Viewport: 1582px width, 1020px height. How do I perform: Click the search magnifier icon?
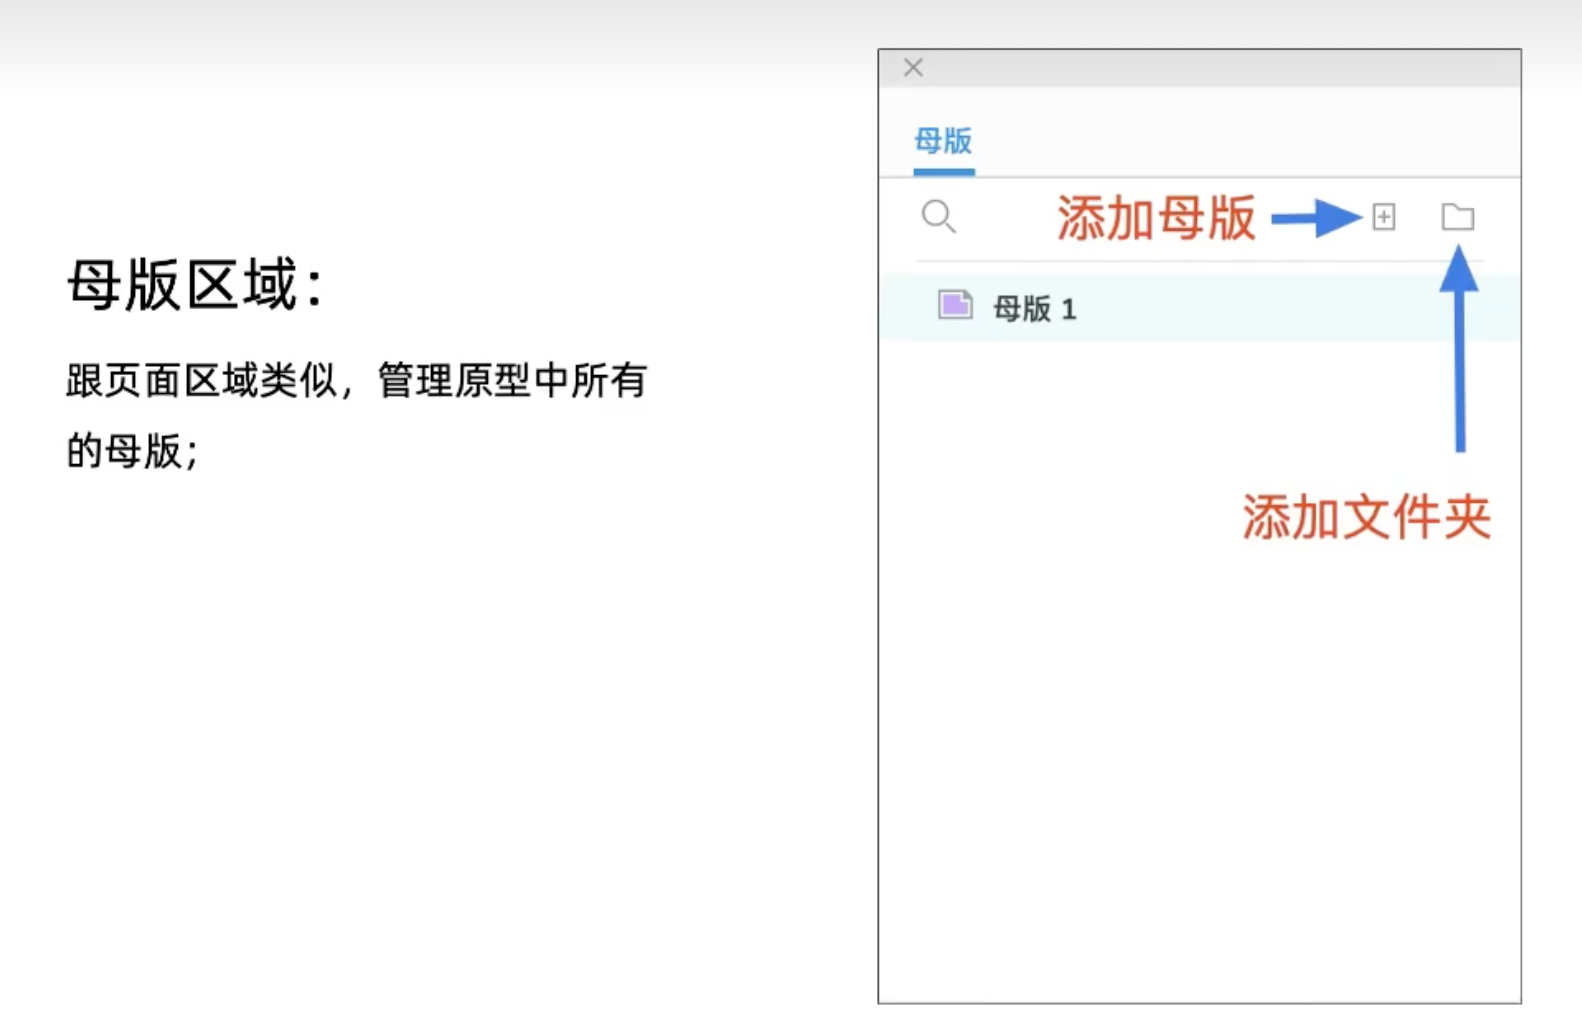pos(938,216)
